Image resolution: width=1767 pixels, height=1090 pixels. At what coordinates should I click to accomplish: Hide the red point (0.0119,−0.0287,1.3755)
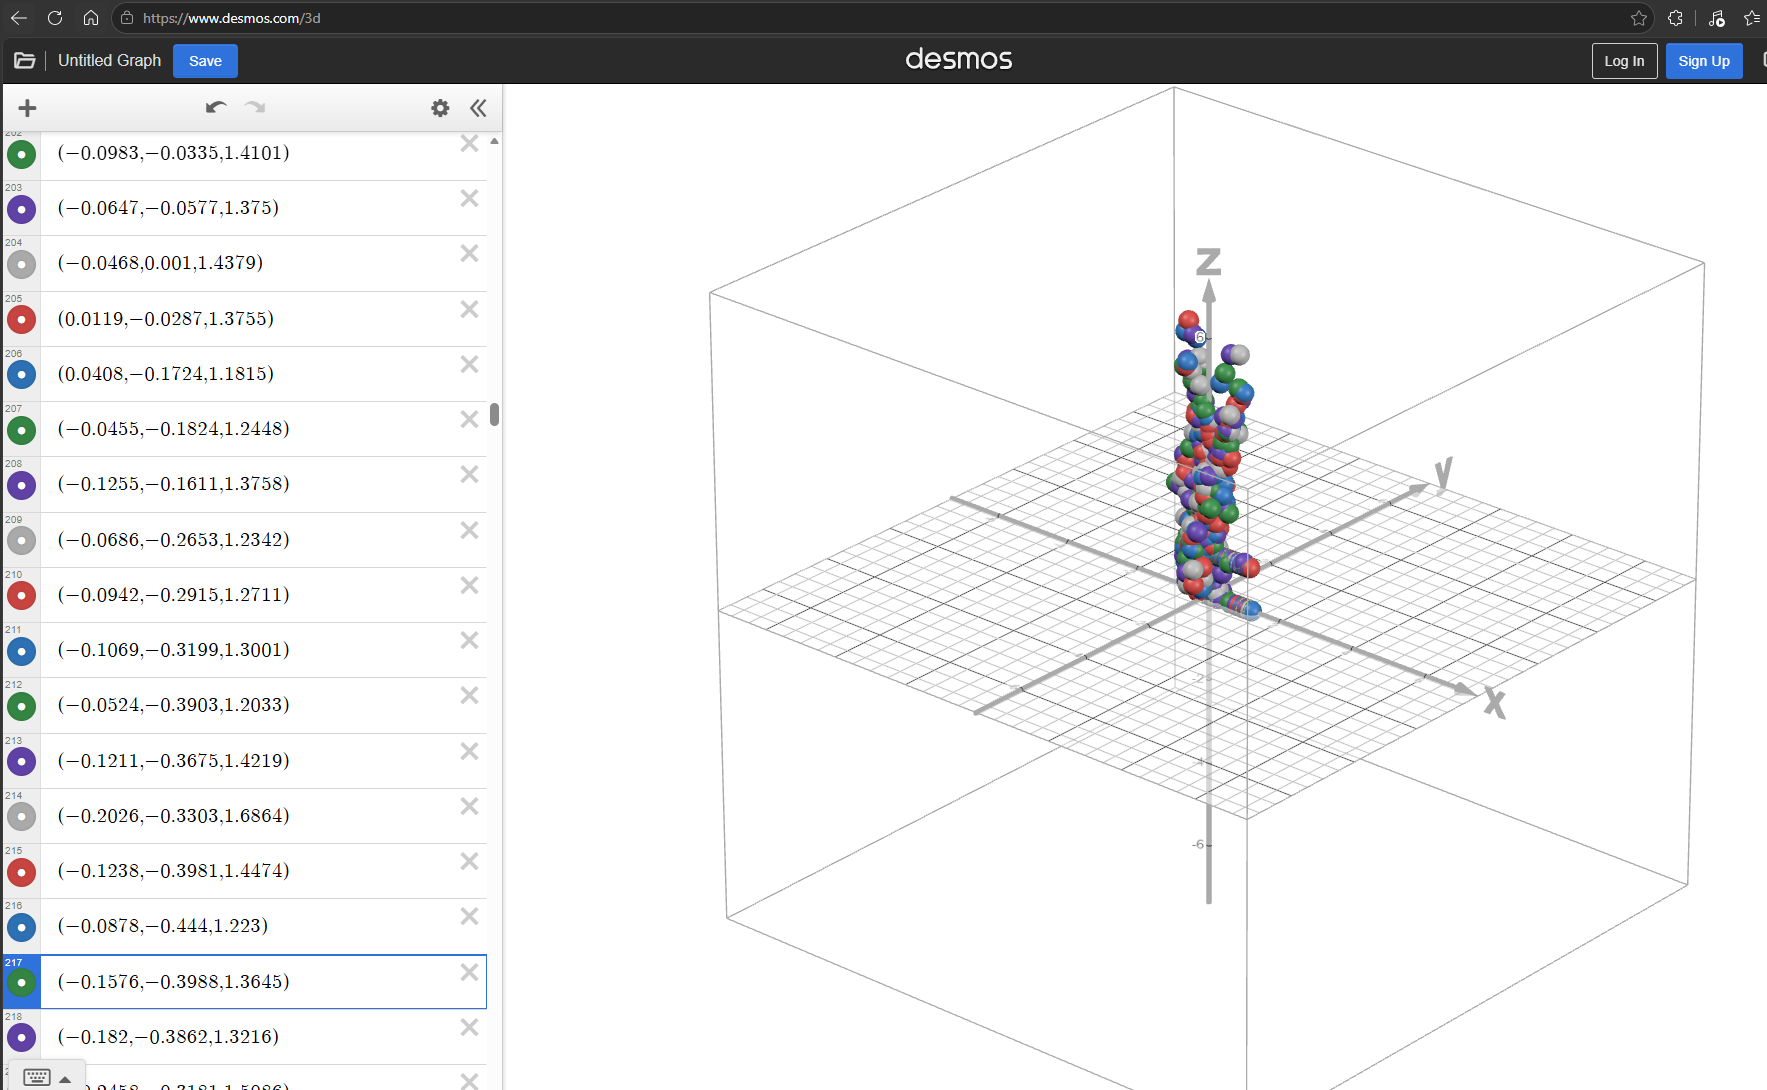point(21,320)
